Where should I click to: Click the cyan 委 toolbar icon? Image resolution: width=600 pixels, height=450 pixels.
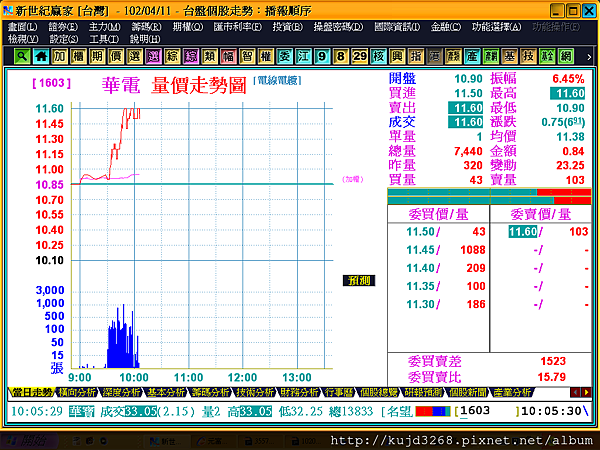(x=285, y=57)
